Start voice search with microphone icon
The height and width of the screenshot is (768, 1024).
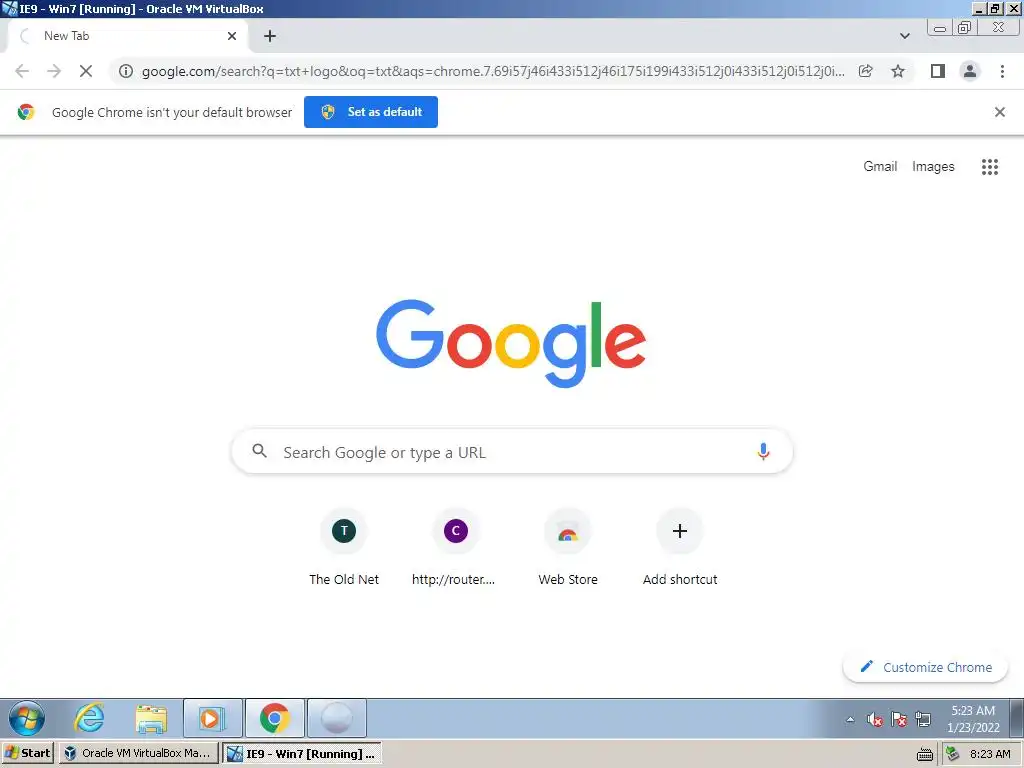pos(763,451)
